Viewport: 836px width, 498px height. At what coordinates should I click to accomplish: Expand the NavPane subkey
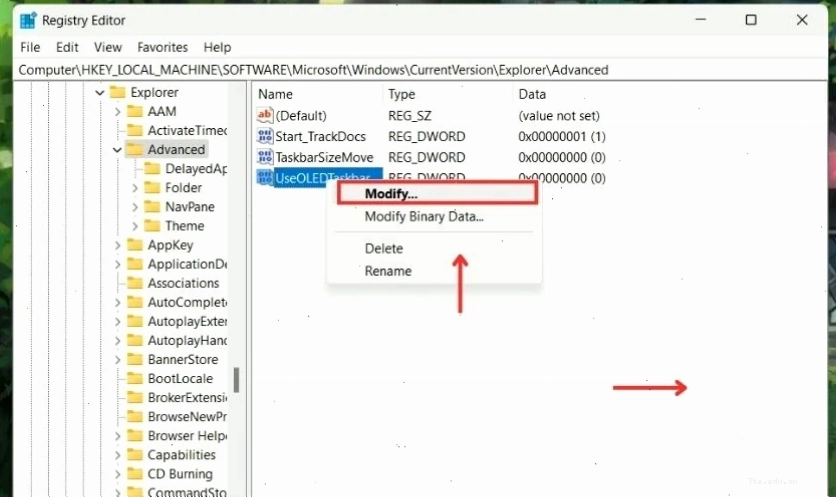pyautogui.click(x=135, y=207)
